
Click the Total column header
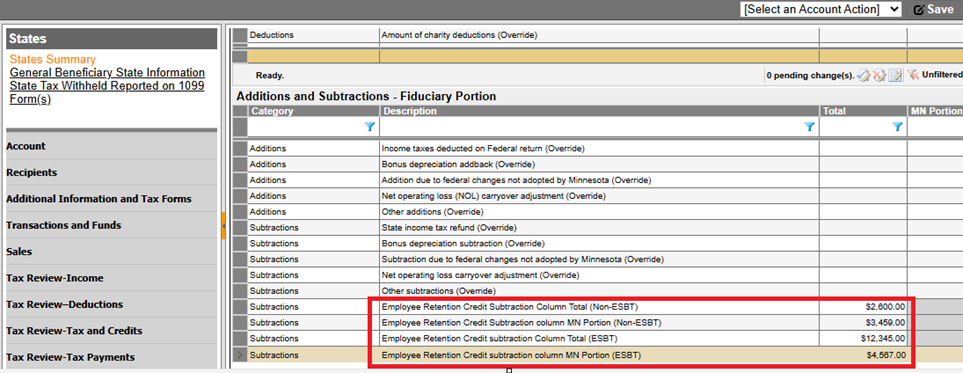[x=863, y=111]
